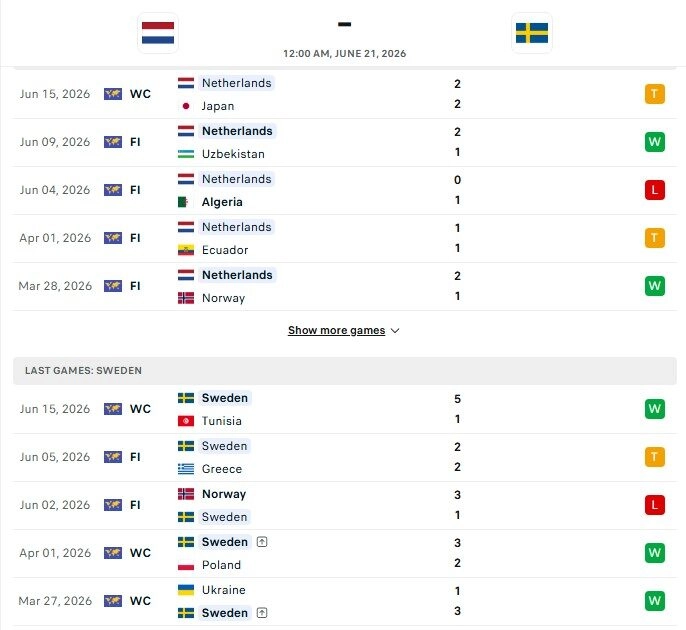Open the Uzbekistan team link
This screenshot has height=630, width=686.
coord(233,154)
